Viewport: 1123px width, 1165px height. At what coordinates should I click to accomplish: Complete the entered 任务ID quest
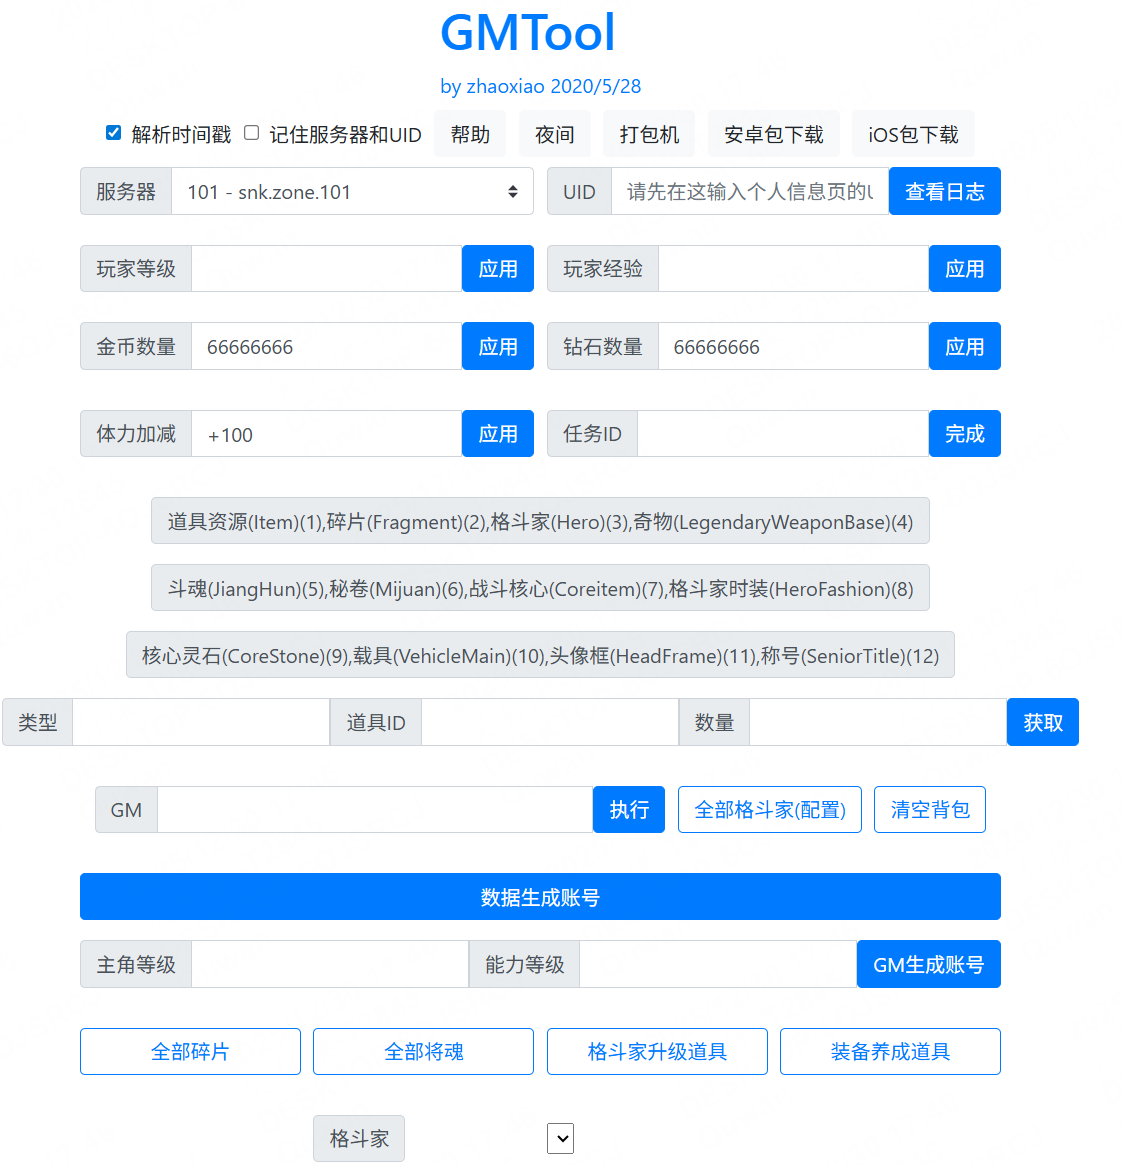(964, 433)
